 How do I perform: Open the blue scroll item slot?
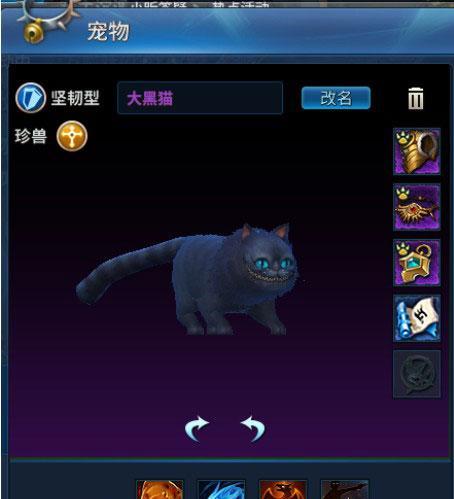pos(417,318)
